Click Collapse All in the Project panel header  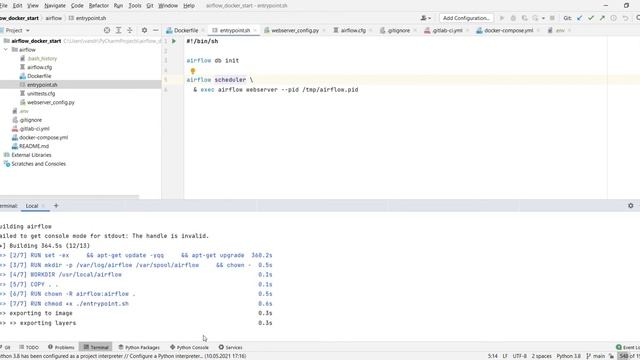click(x=130, y=30)
